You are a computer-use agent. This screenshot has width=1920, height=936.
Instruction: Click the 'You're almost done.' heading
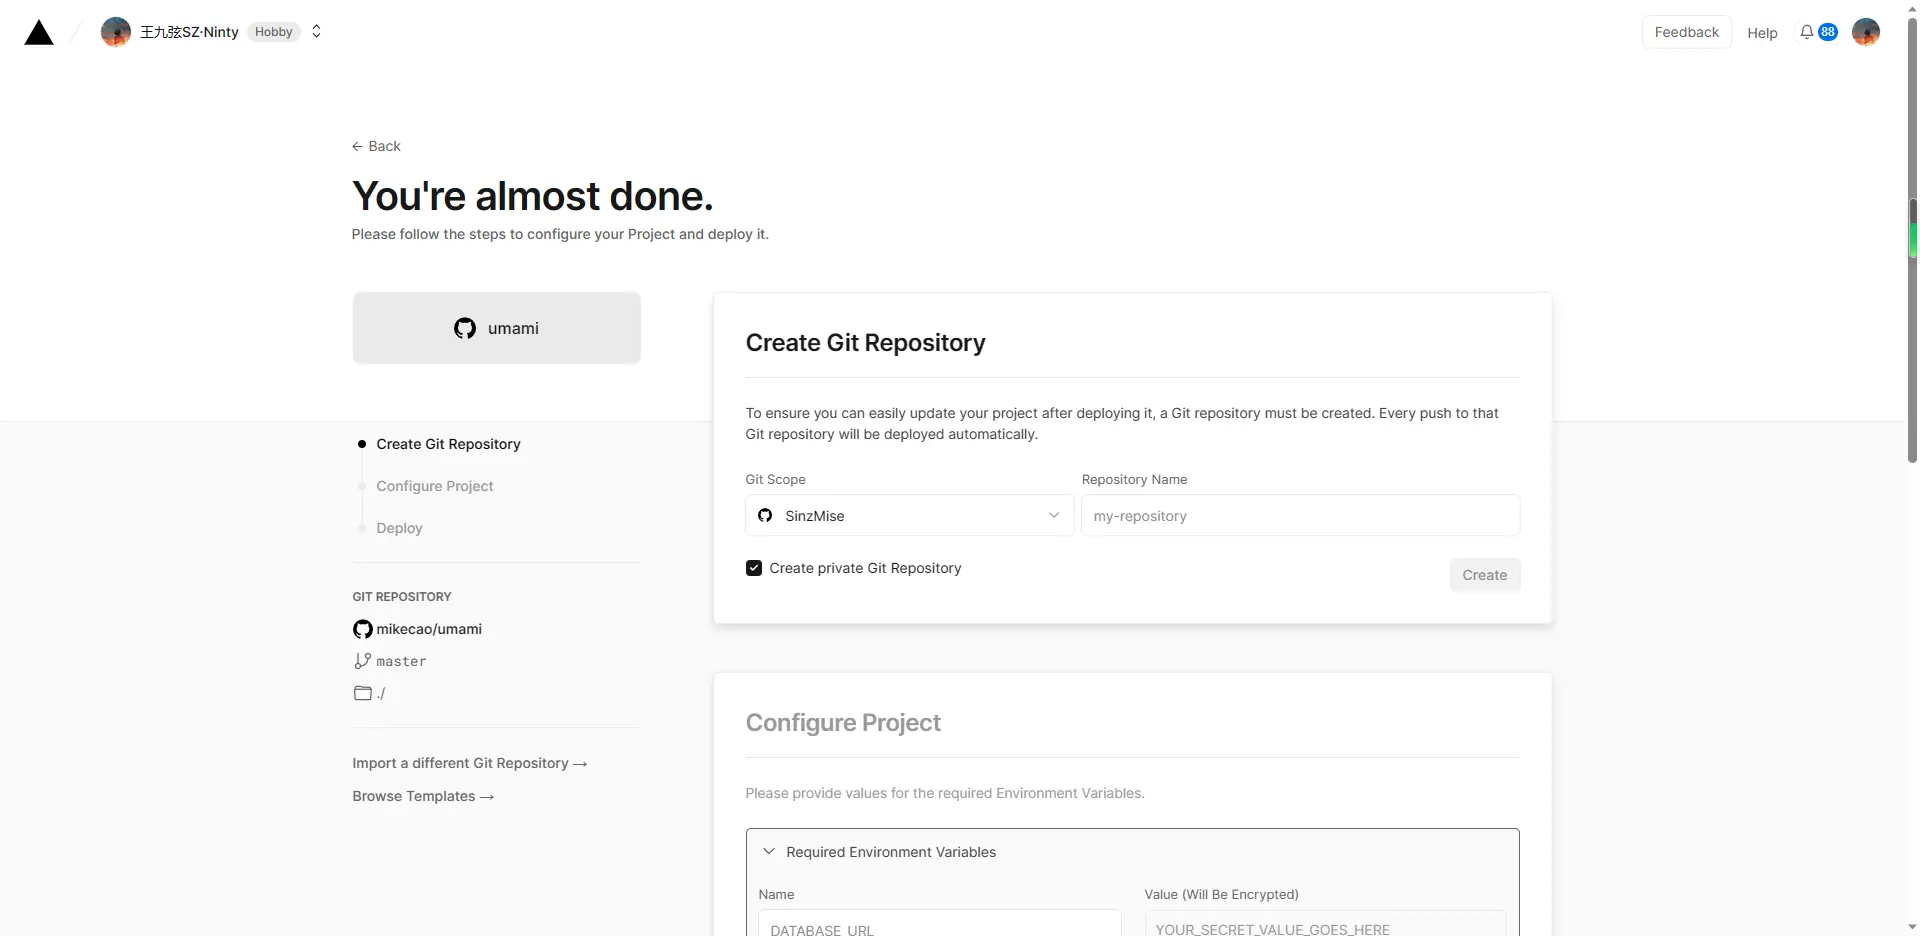click(x=532, y=196)
